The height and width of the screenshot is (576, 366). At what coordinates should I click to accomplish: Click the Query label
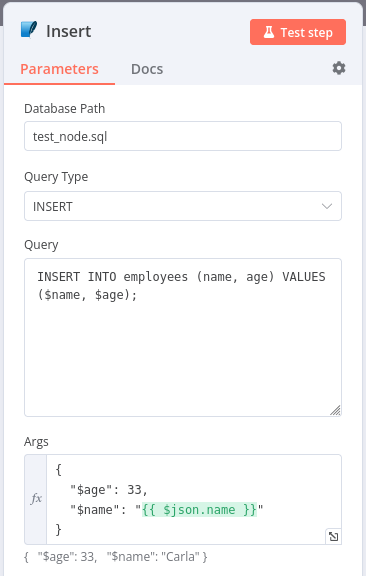[x=41, y=245]
